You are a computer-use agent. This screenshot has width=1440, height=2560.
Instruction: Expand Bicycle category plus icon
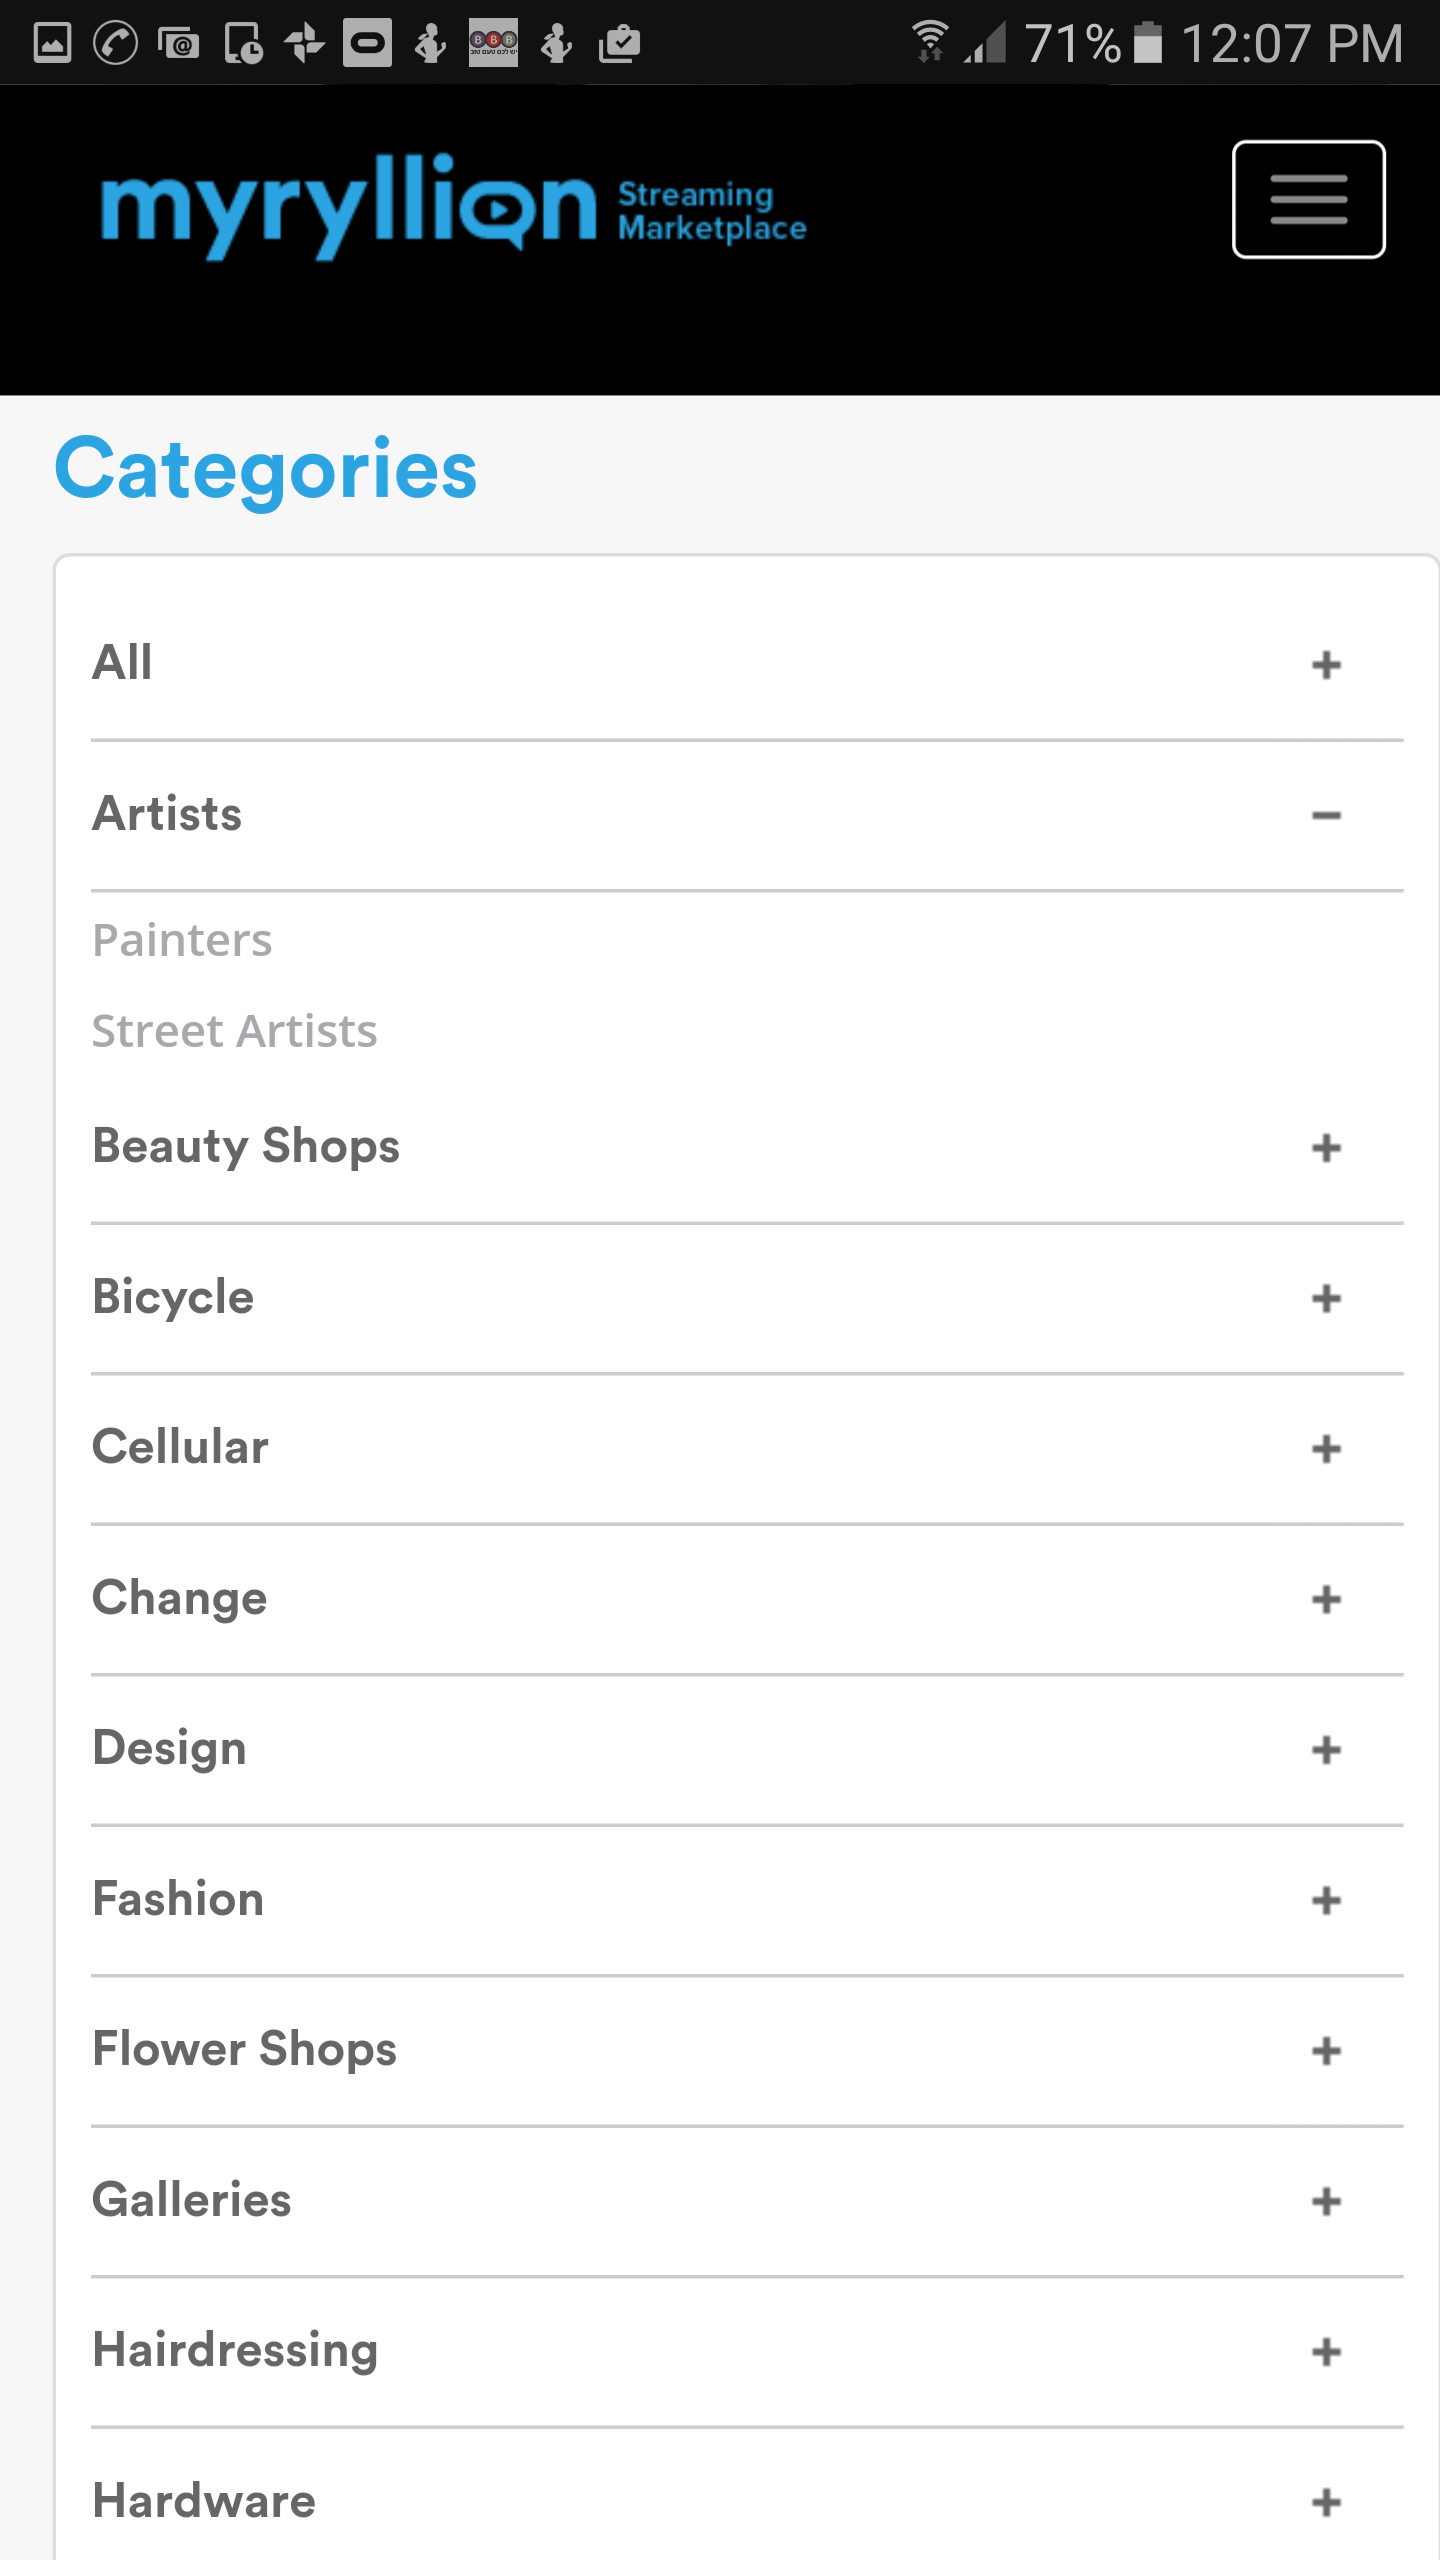(x=1326, y=1298)
